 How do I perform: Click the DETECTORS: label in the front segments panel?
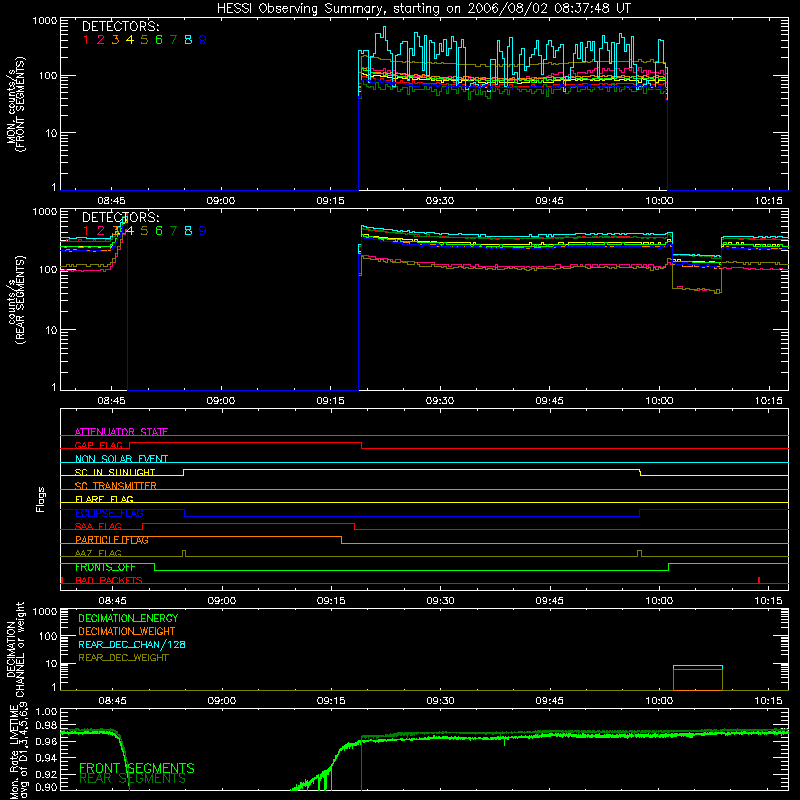120,27
